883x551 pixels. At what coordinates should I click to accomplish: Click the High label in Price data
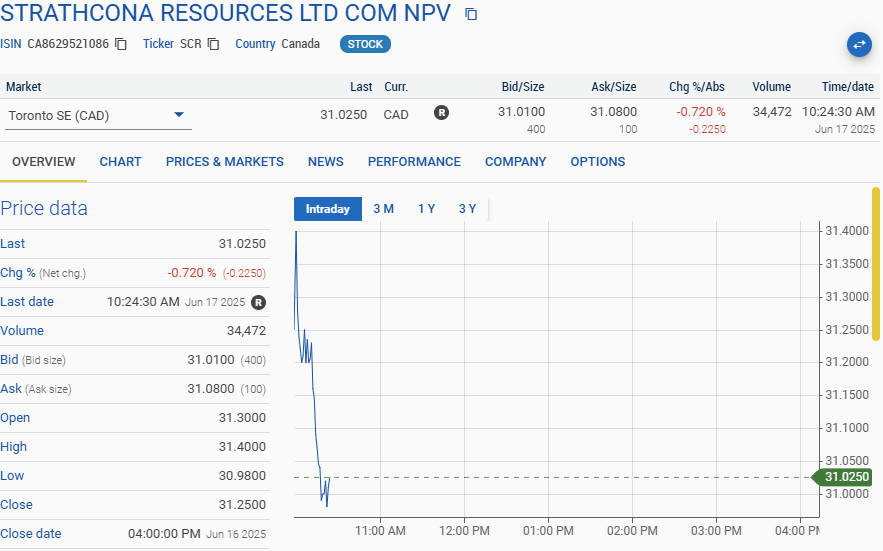(14, 447)
